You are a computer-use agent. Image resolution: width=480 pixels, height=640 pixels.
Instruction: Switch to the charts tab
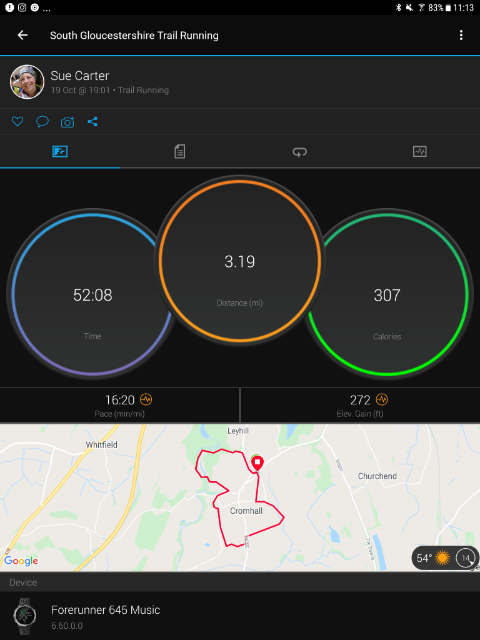(420, 152)
